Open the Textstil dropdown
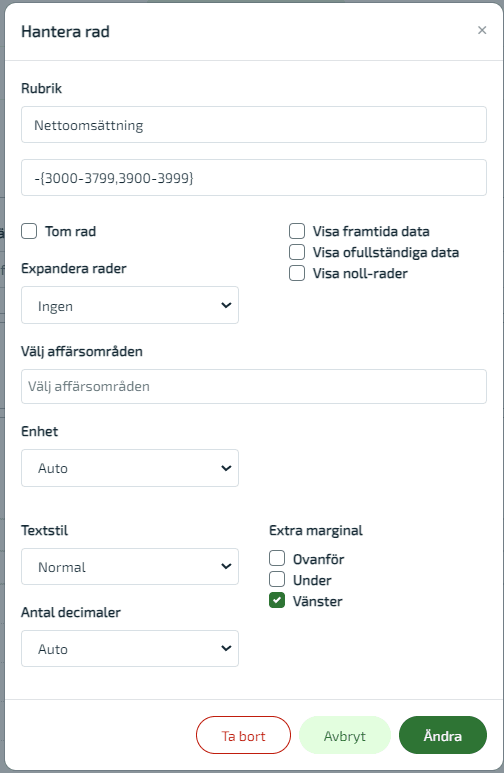This screenshot has width=504, height=773. [130, 566]
